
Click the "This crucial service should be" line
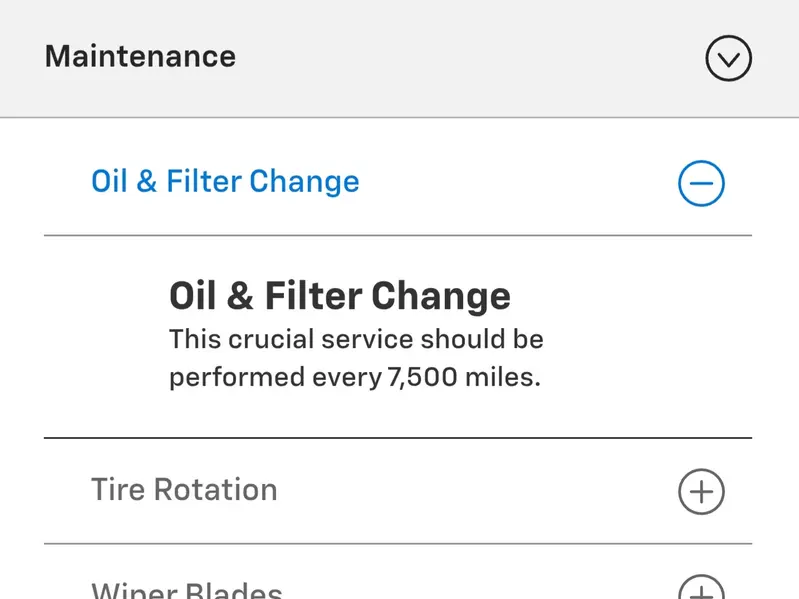coord(356,339)
